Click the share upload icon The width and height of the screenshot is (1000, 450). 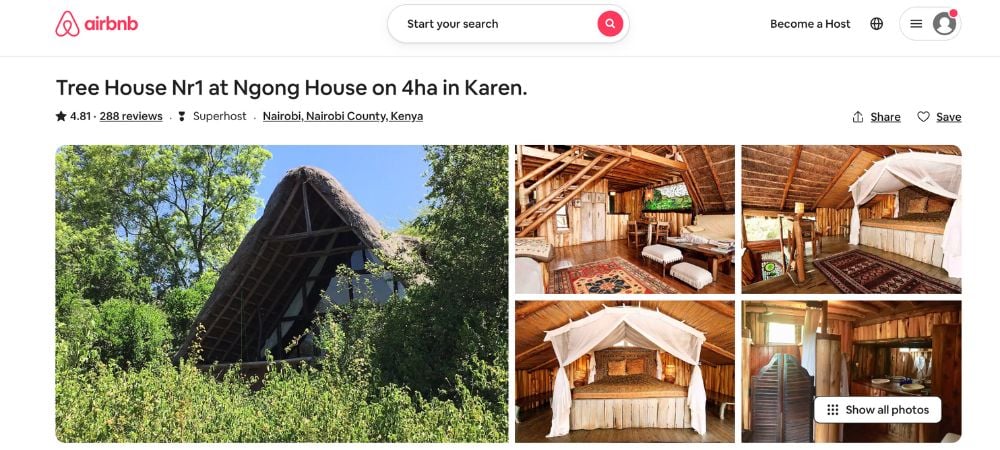pos(858,117)
